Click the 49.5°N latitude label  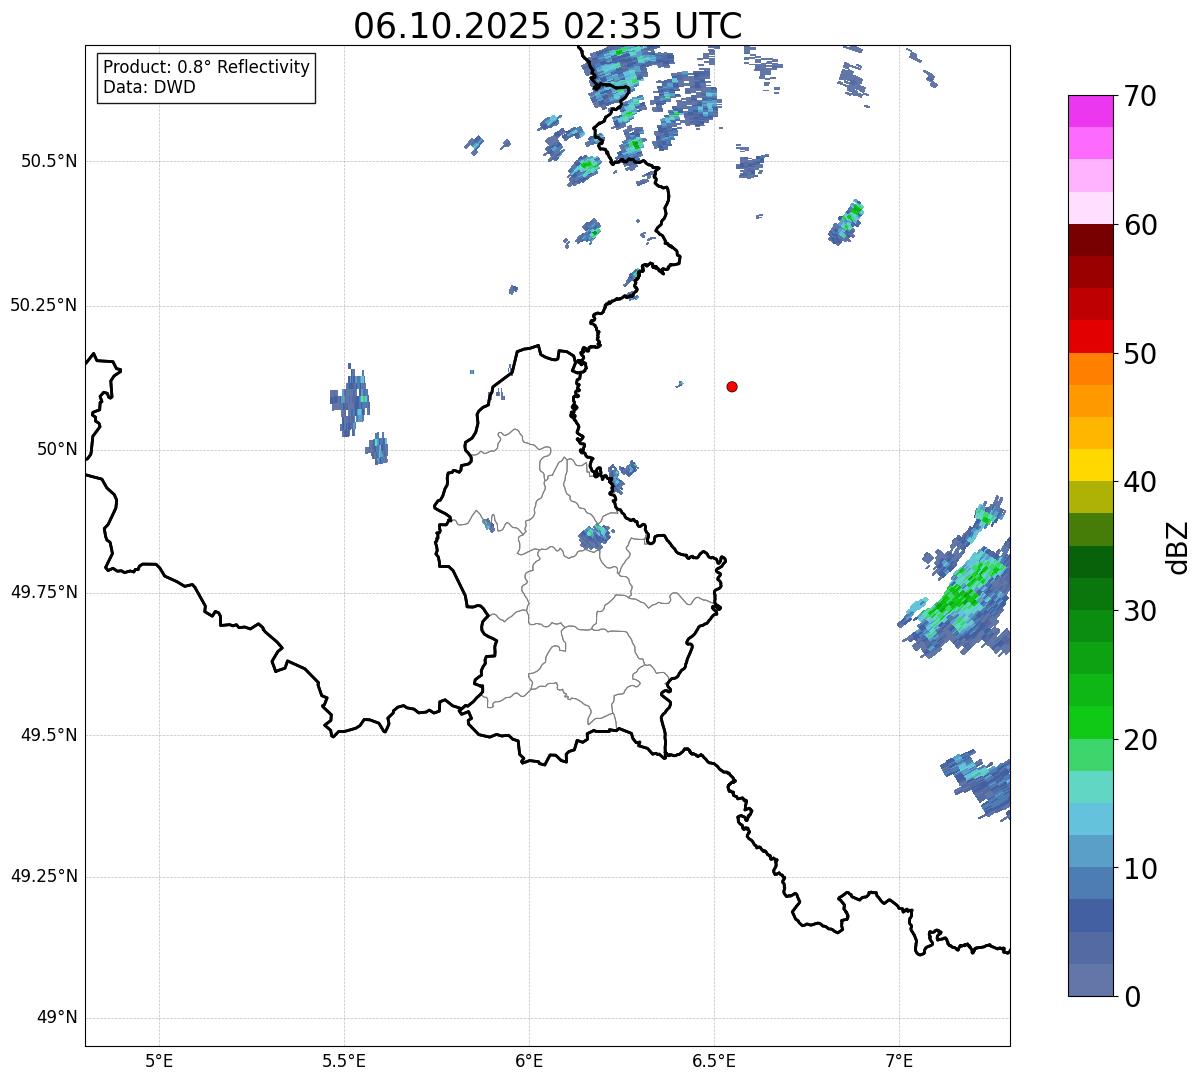pos(49,735)
